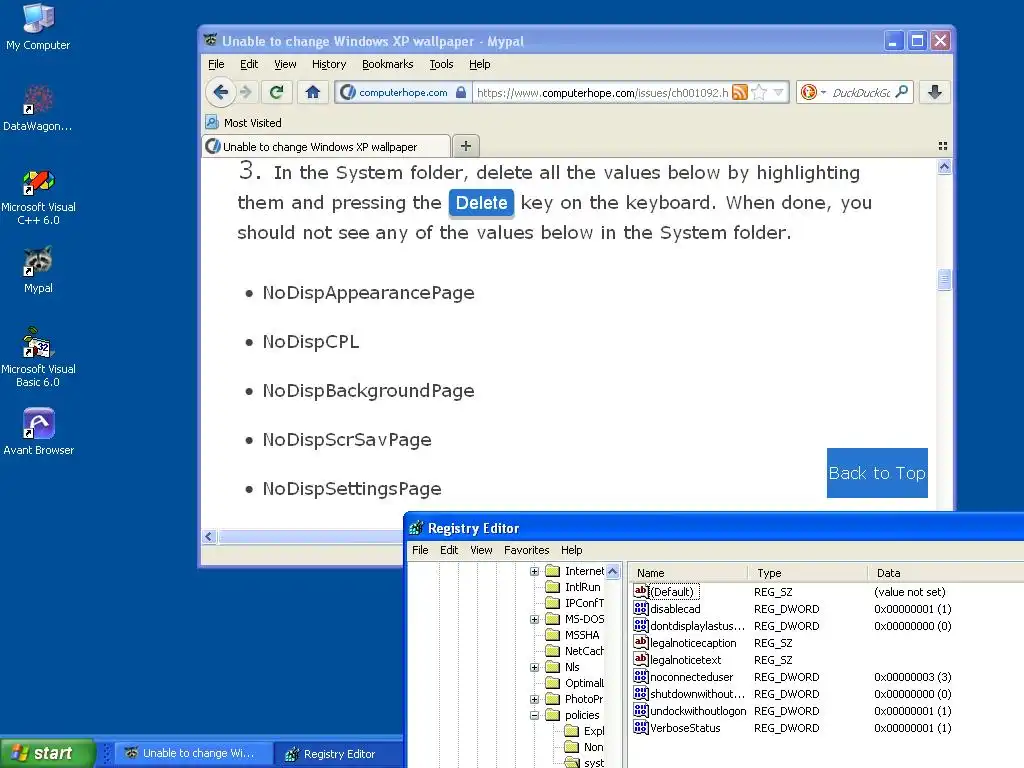
Task: Open a new tab with plus button
Action: pyautogui.click(x=466, y=146)
